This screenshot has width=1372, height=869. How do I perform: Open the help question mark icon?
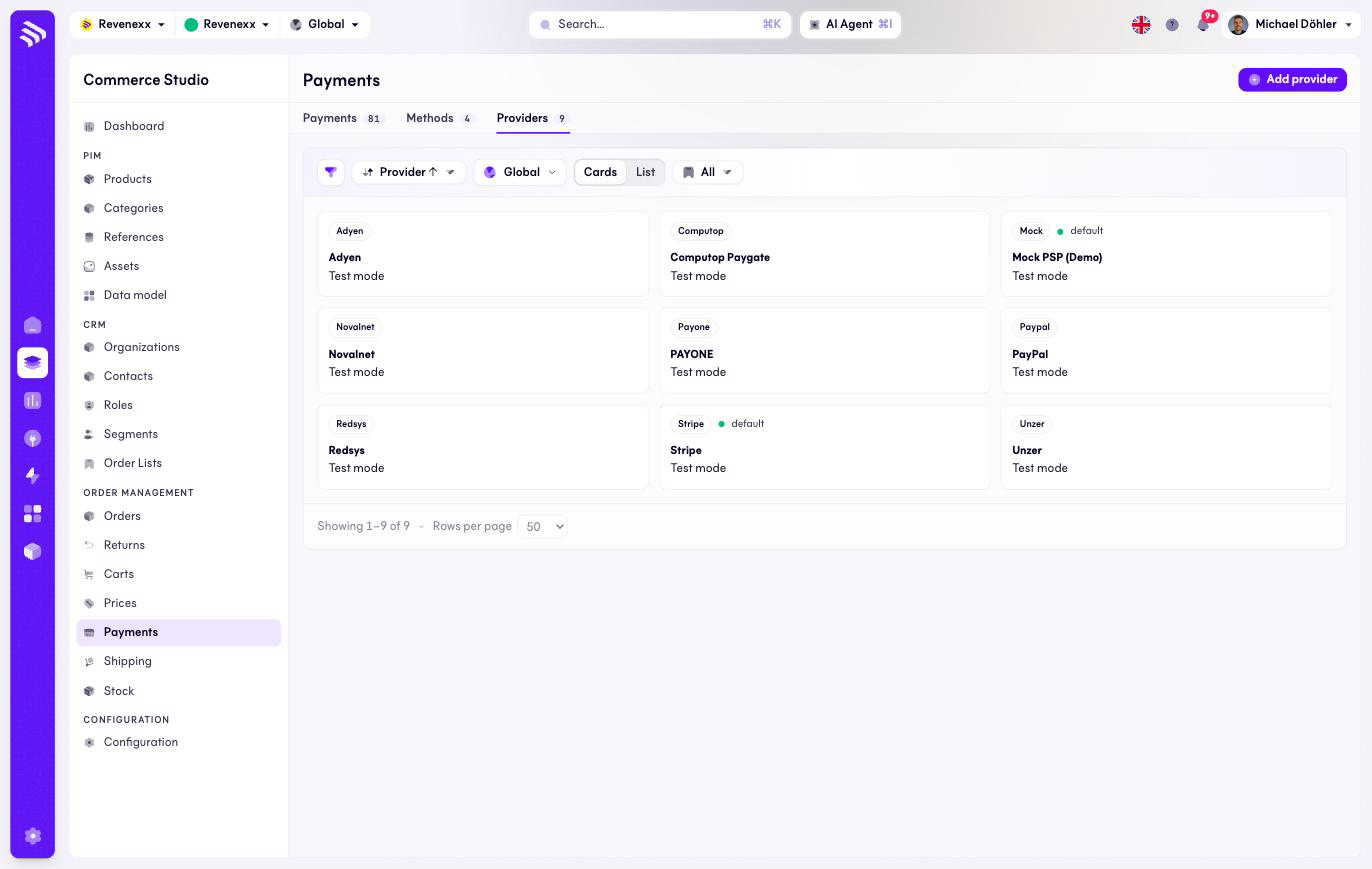coord(1172,25)
